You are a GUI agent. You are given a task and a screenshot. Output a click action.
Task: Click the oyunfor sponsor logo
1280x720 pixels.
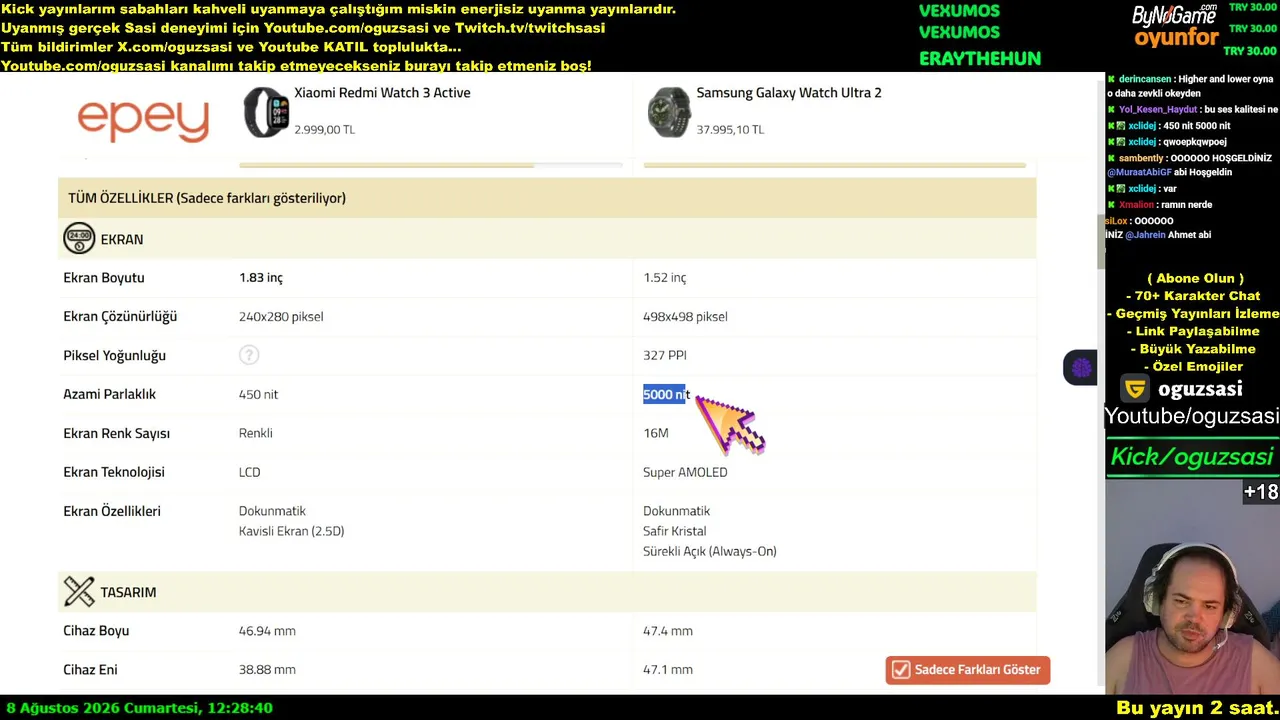pyautogui.click(x=1177, y=39)
